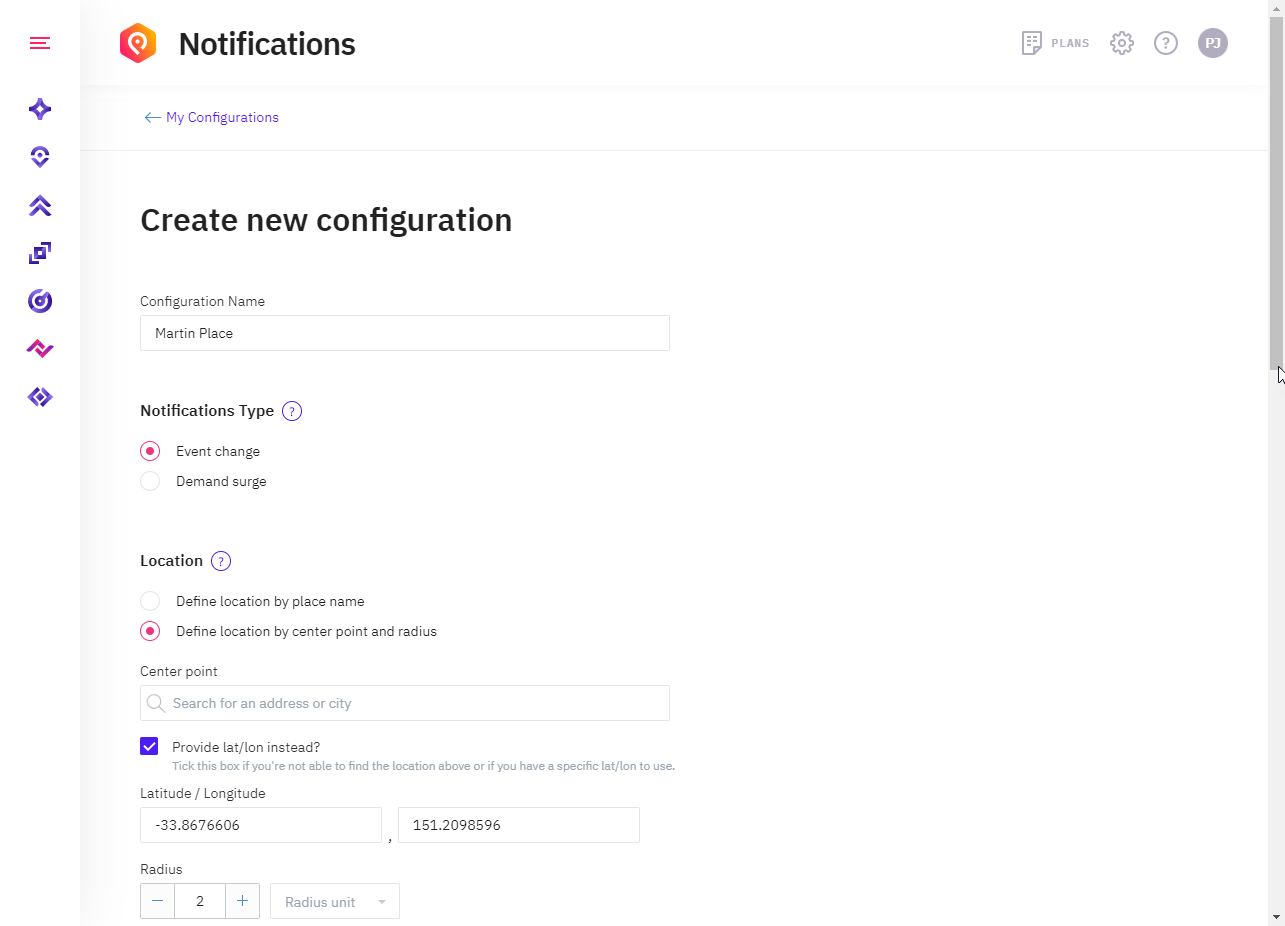1285x926 pixels.
Task: Decrease radius with the minus button
Action: (x=158, y=901)
